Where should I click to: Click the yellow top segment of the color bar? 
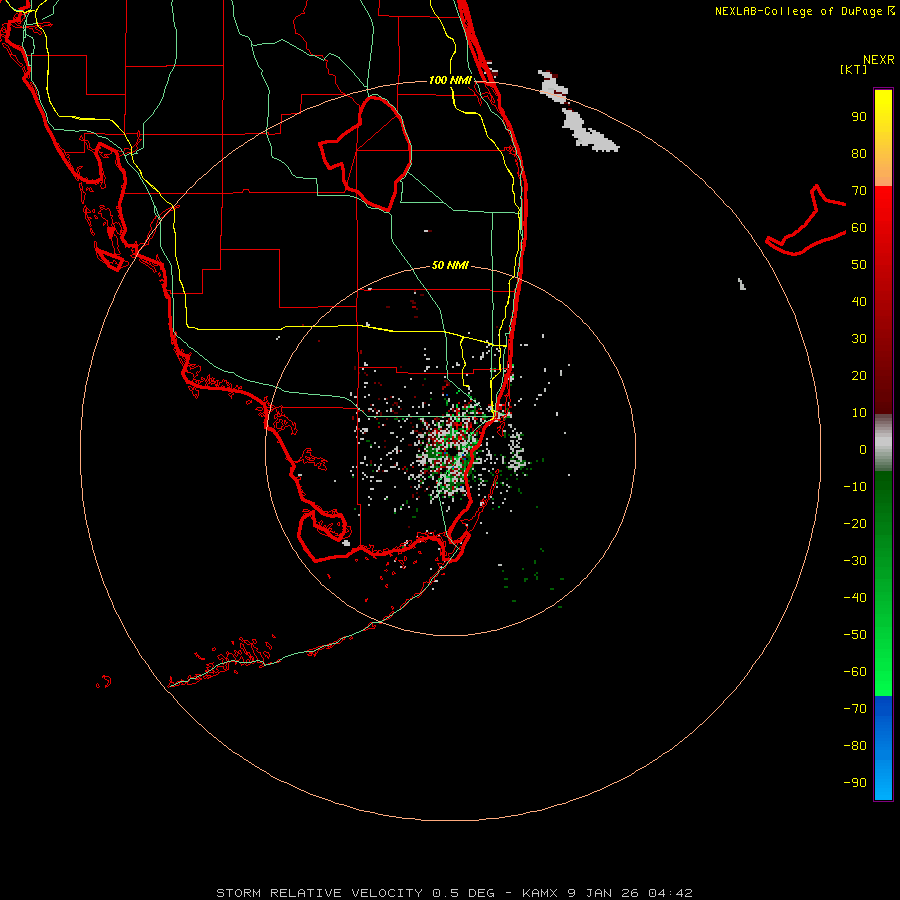click(x=883, y=138)
